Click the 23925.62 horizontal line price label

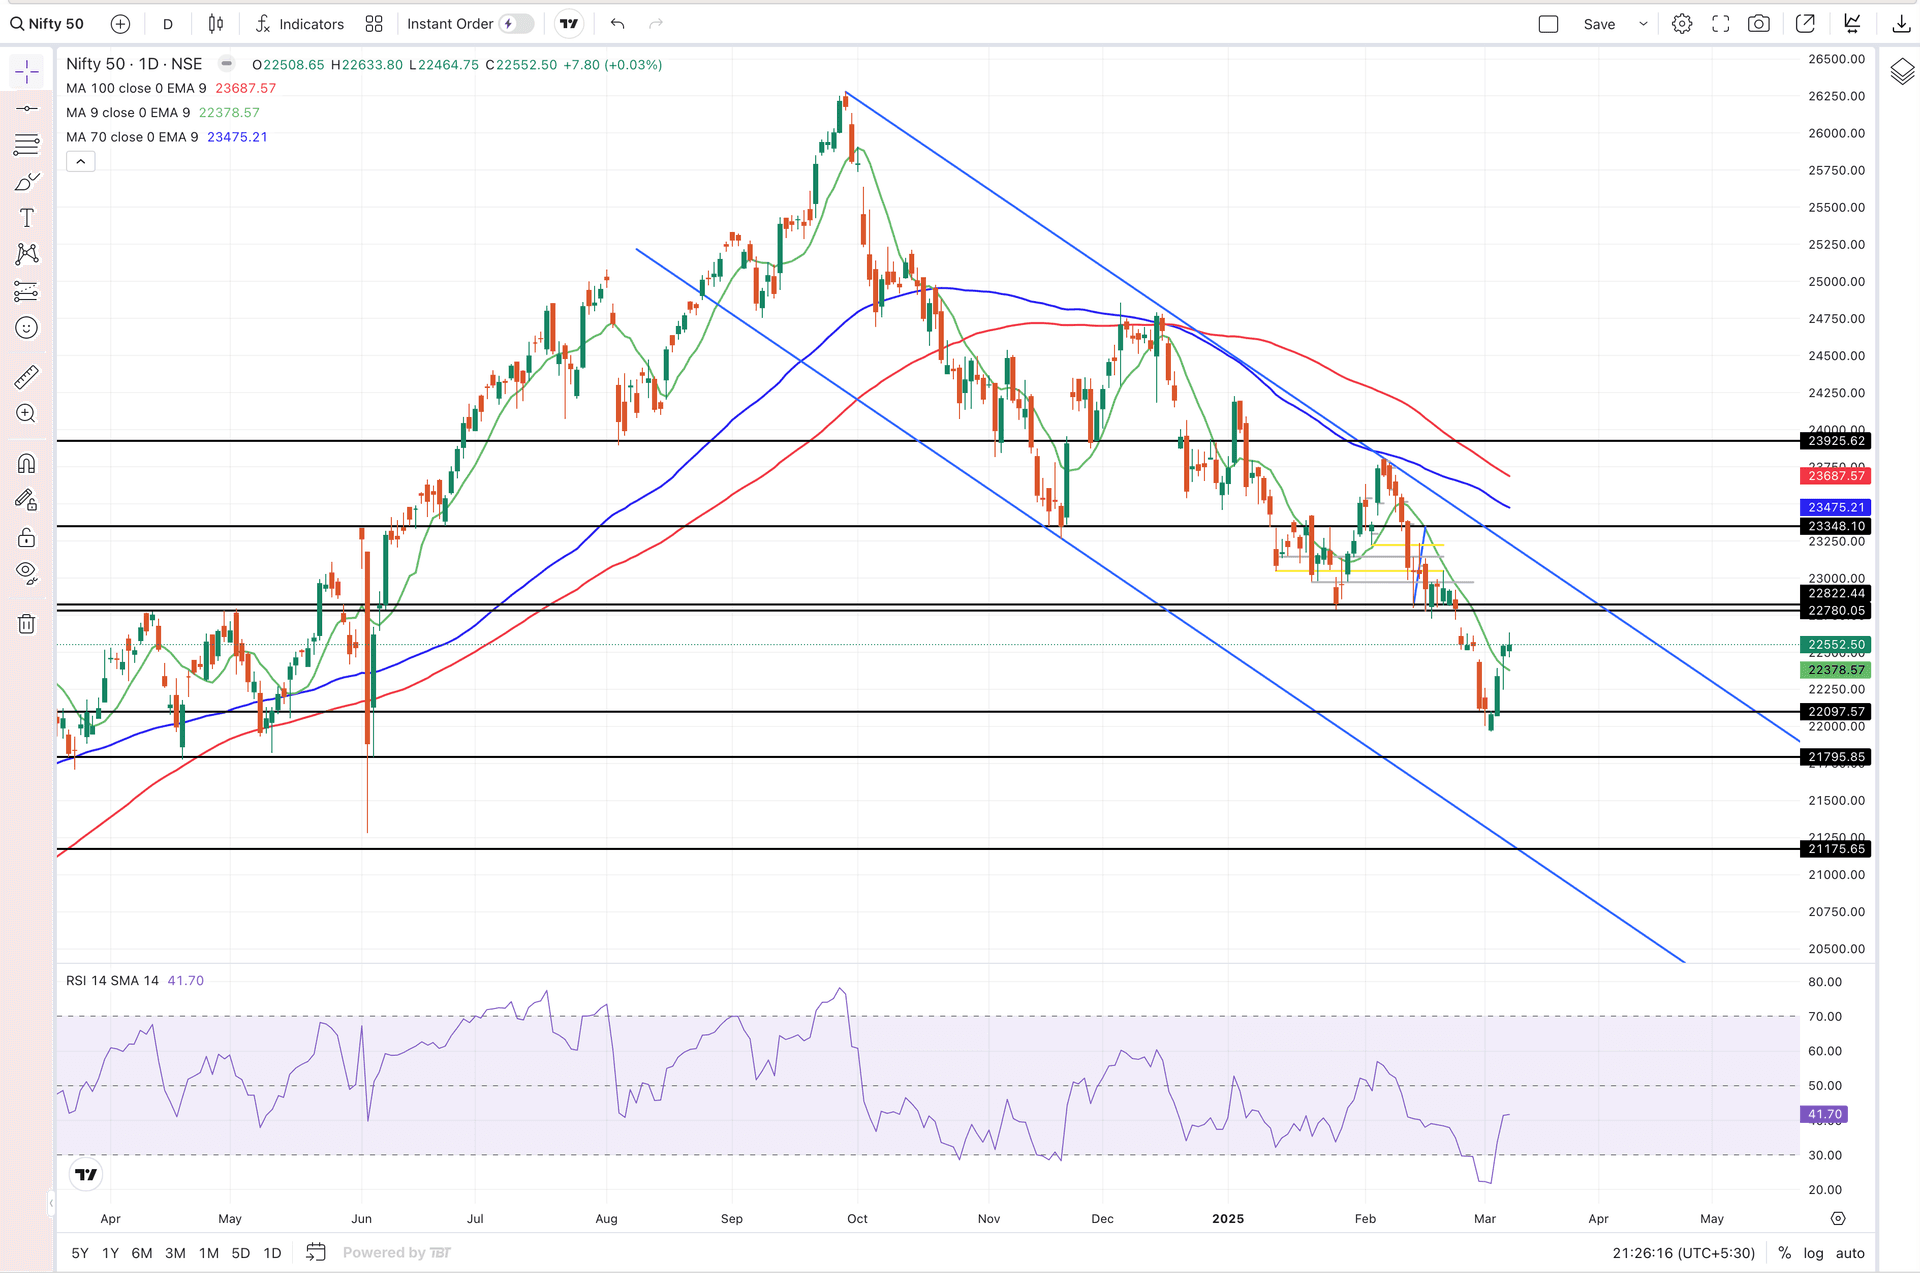[1835, 441]
